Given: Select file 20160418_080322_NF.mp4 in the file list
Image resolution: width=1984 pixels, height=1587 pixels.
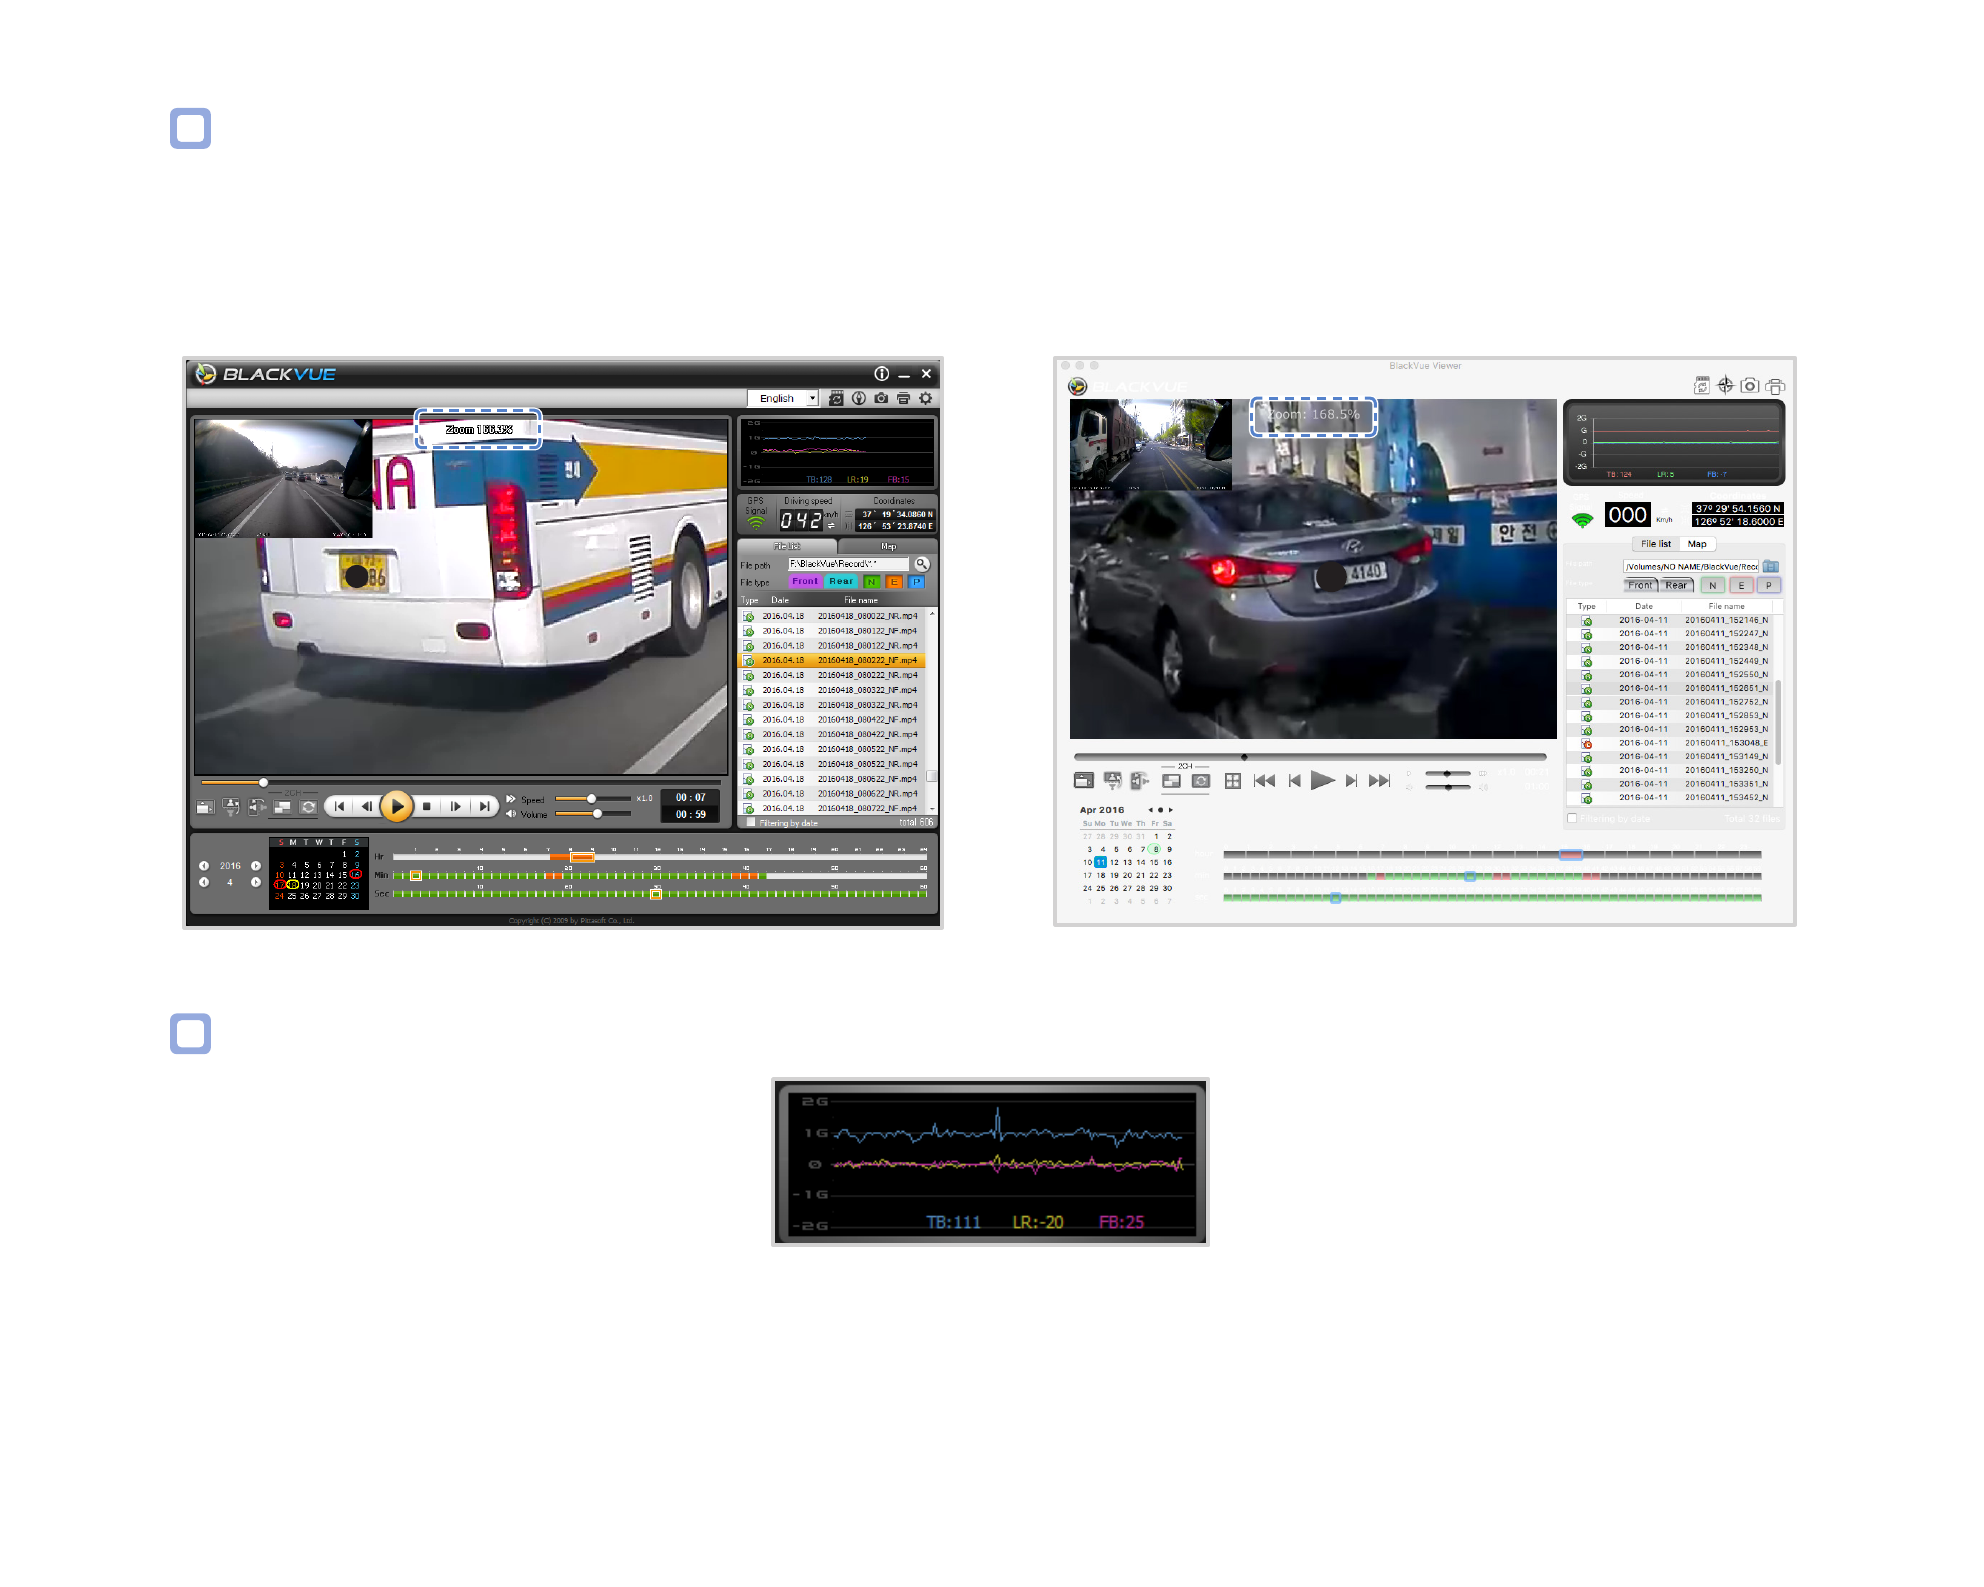Looking at the screenshot, I should click(831, 690).
